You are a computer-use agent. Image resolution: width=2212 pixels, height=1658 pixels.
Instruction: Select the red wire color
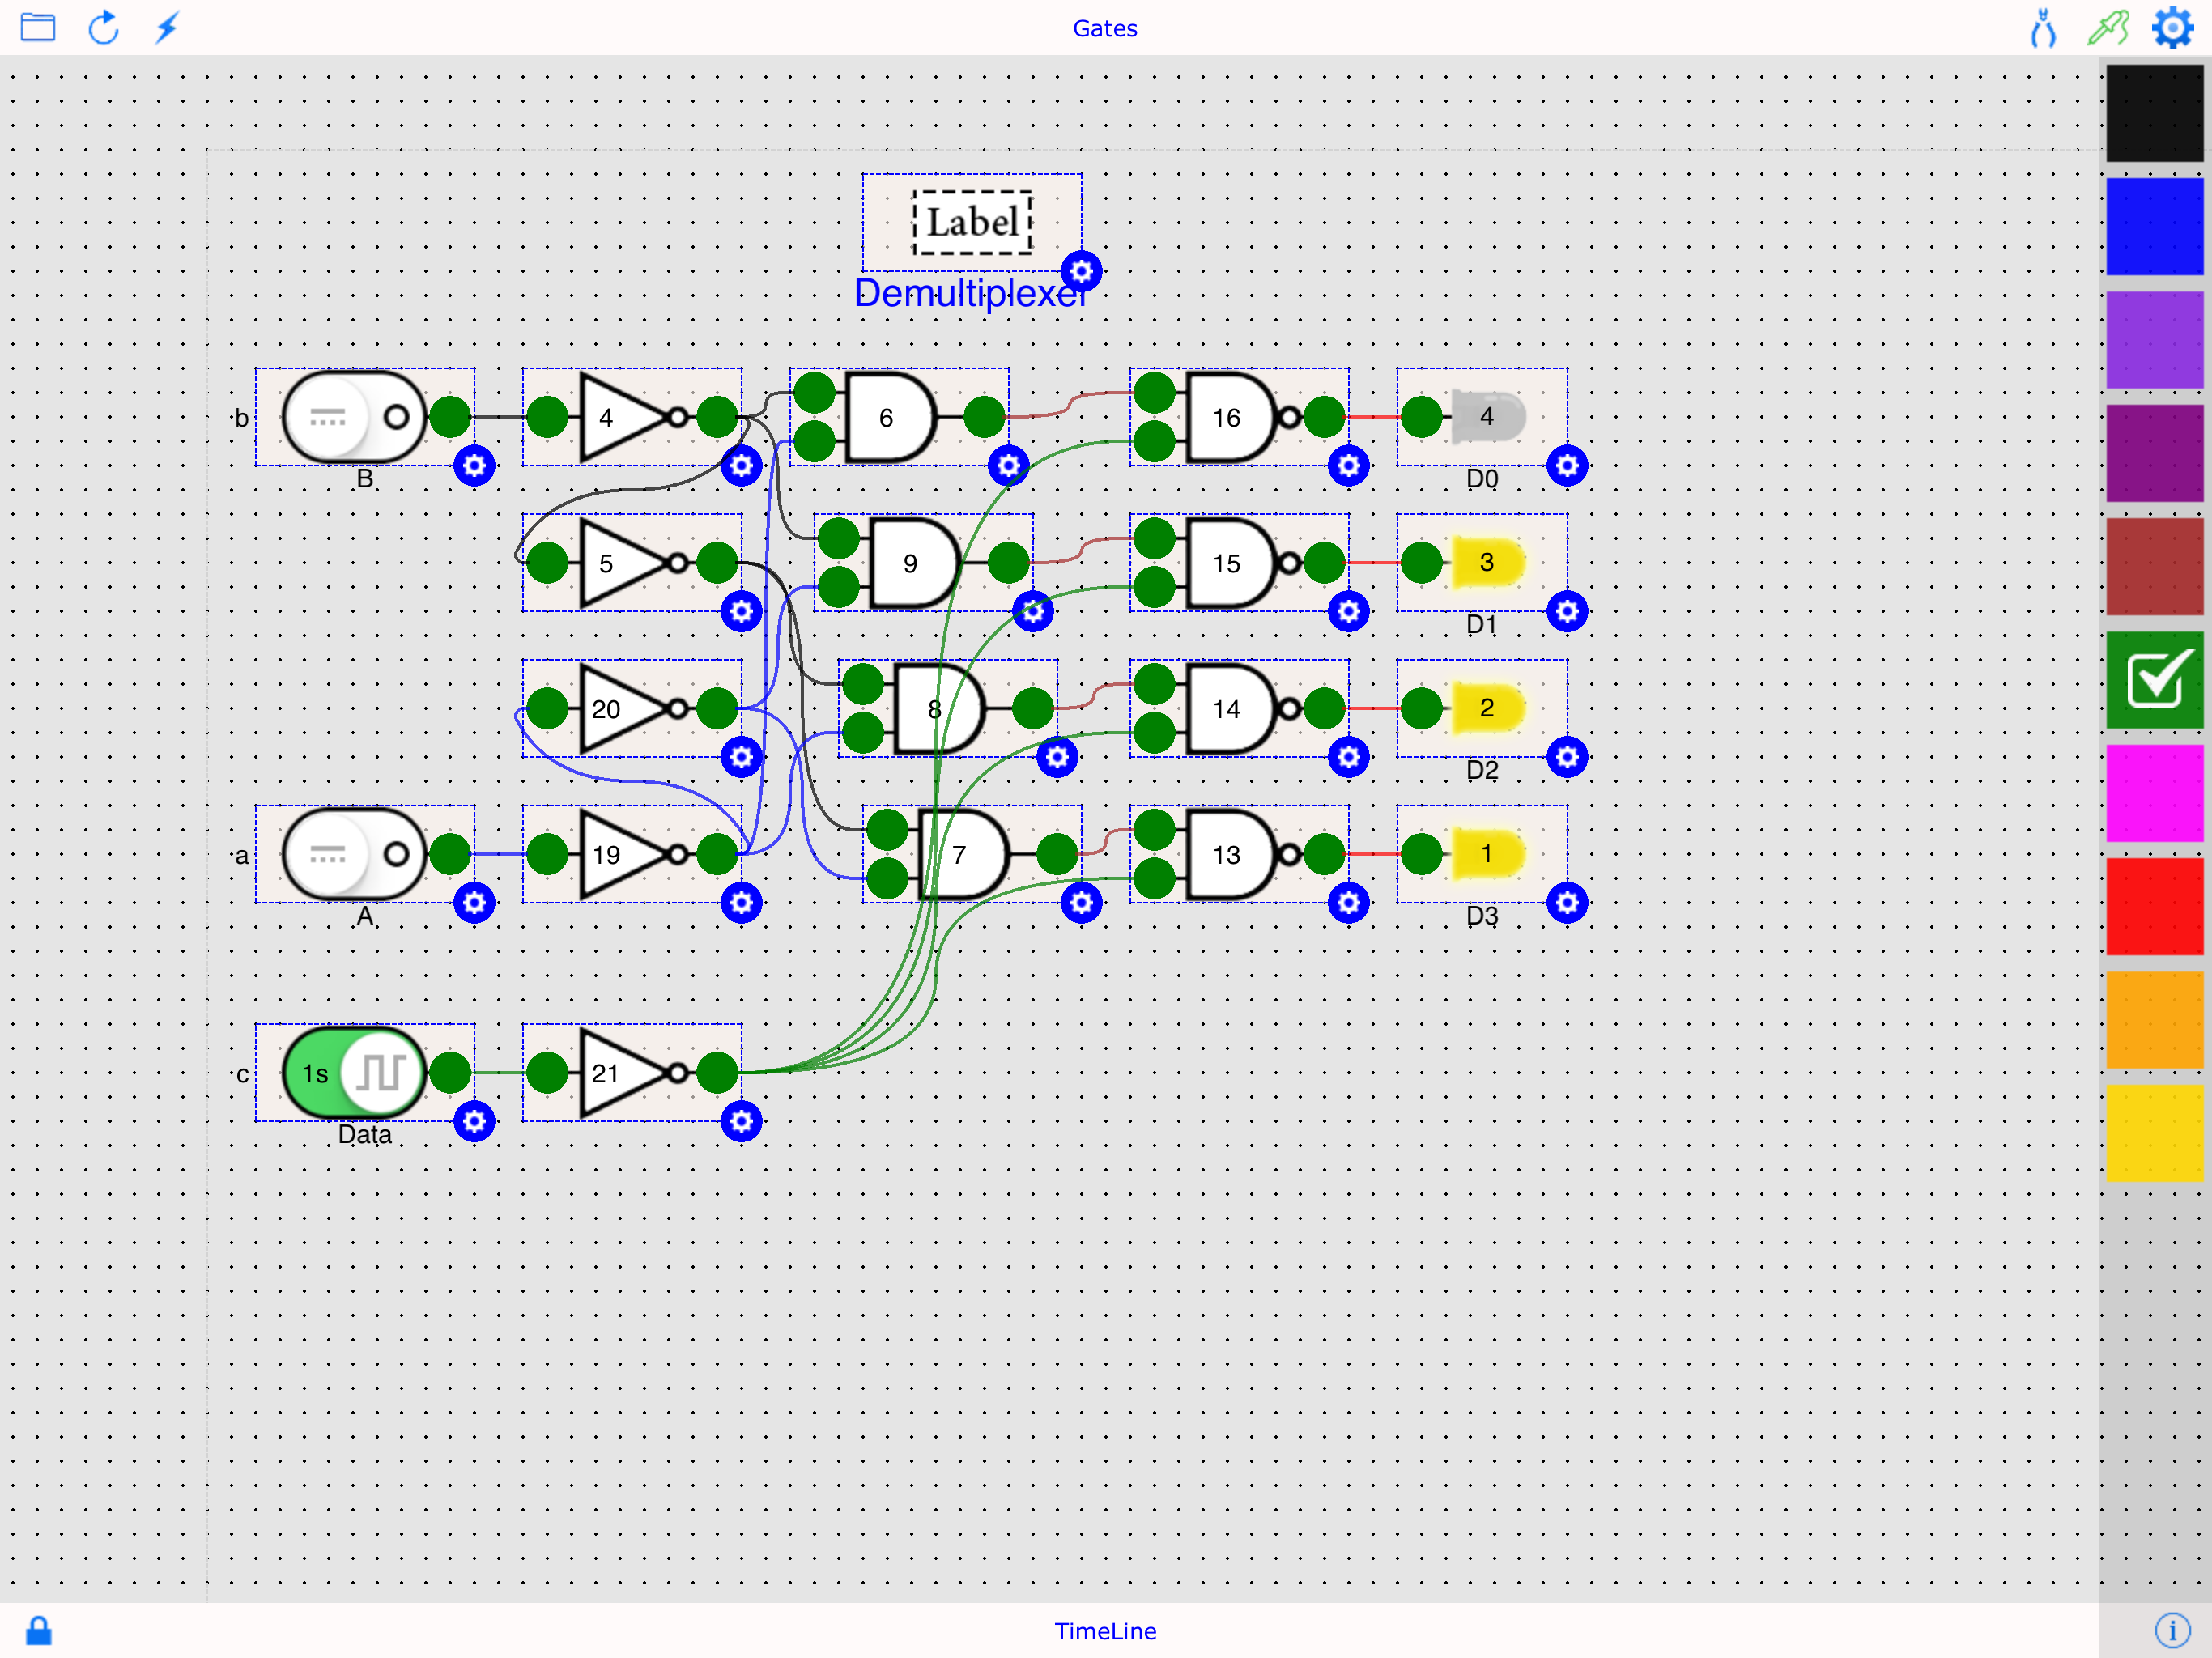click(x=2154, y=906)
